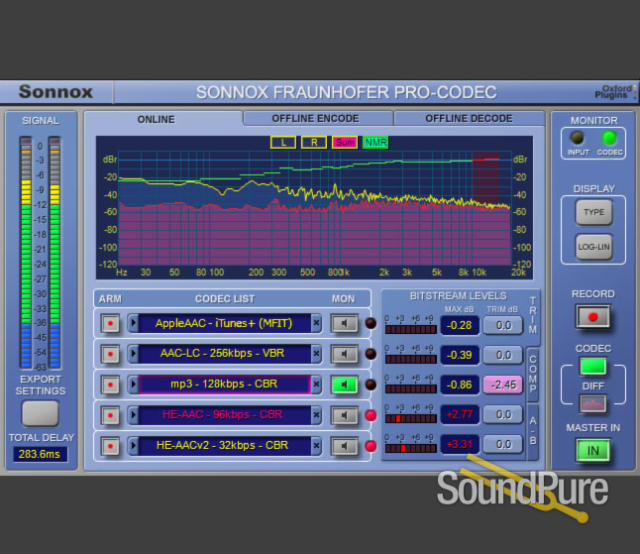Edit the -2.45 trim value for mp3
The height and width of the screenshot is (554, 640).
click(x=503, y=385)
